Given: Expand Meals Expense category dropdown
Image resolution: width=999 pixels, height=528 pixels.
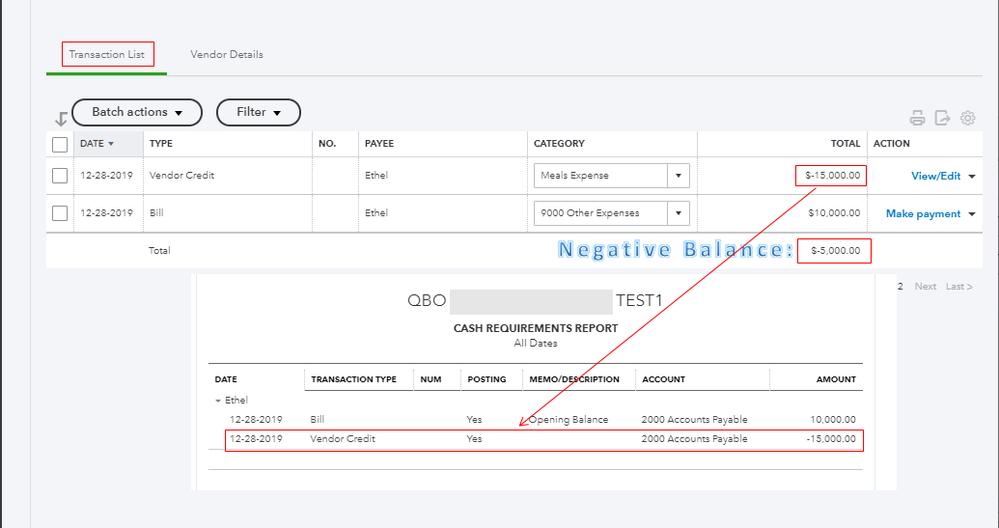Looking at the screenshot, I should coord(679,176).
